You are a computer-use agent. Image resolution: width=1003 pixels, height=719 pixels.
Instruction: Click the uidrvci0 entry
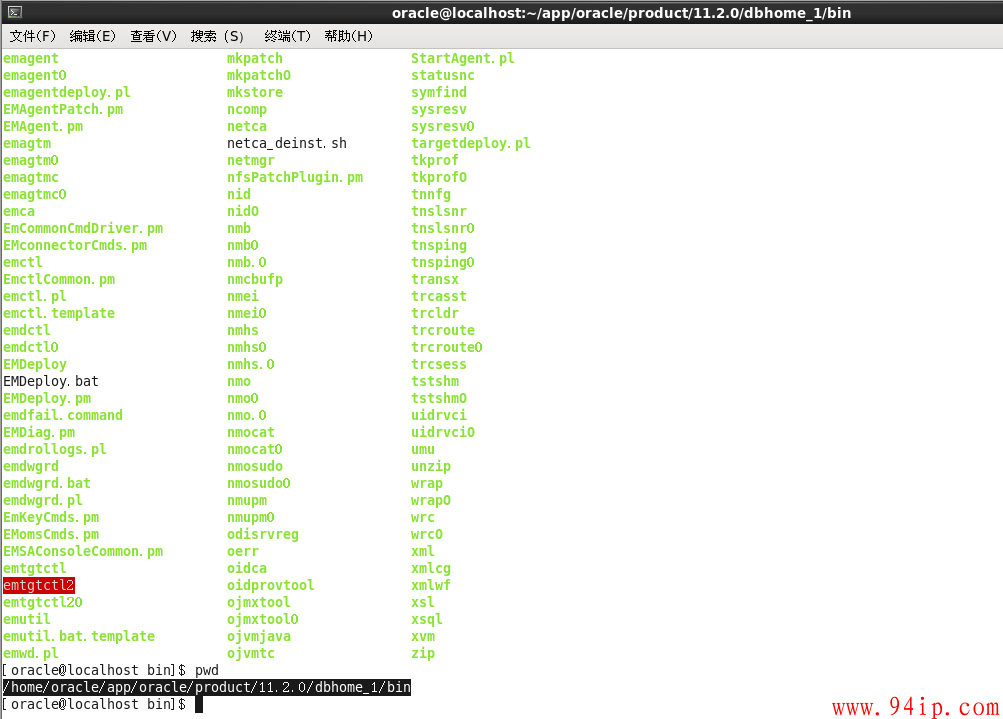[443, 432]
